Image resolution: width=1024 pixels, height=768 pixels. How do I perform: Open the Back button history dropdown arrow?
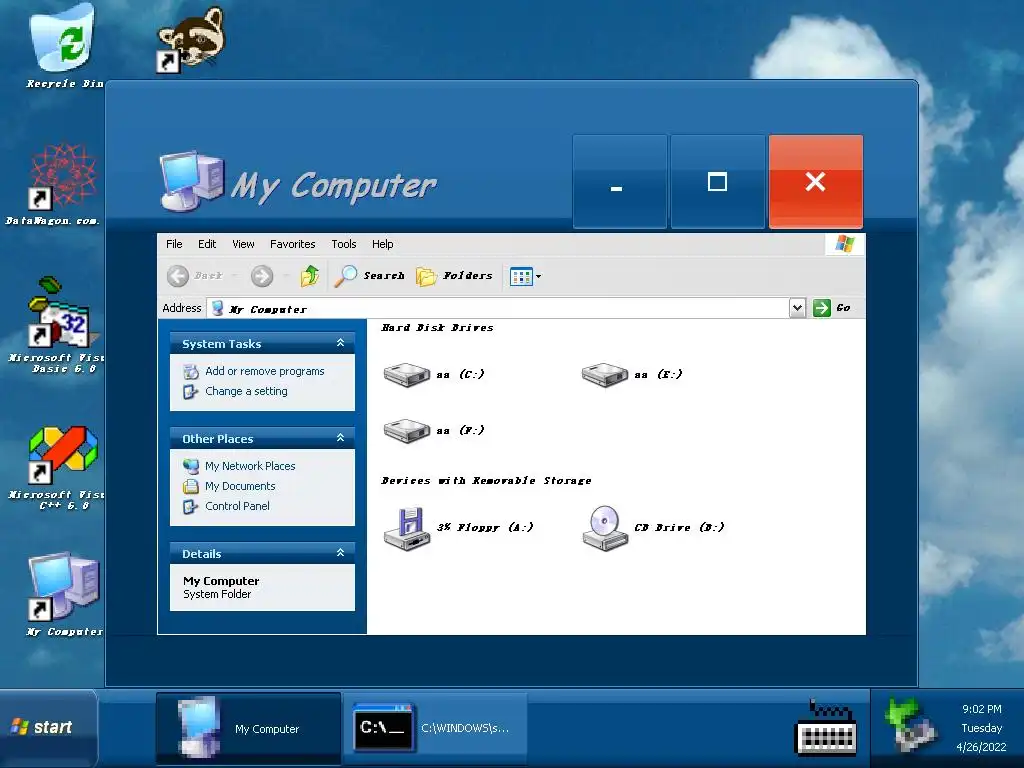coord(235,276)
